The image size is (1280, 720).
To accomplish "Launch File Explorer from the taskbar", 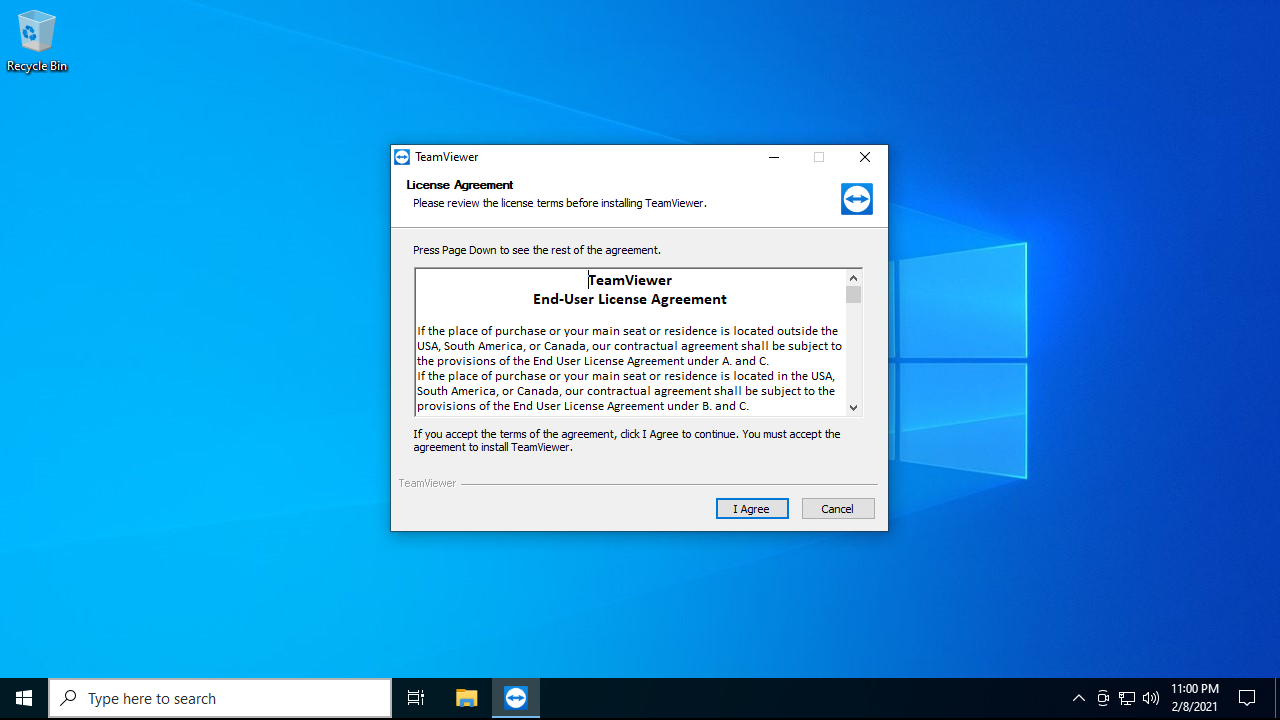I will click(466, 698).
